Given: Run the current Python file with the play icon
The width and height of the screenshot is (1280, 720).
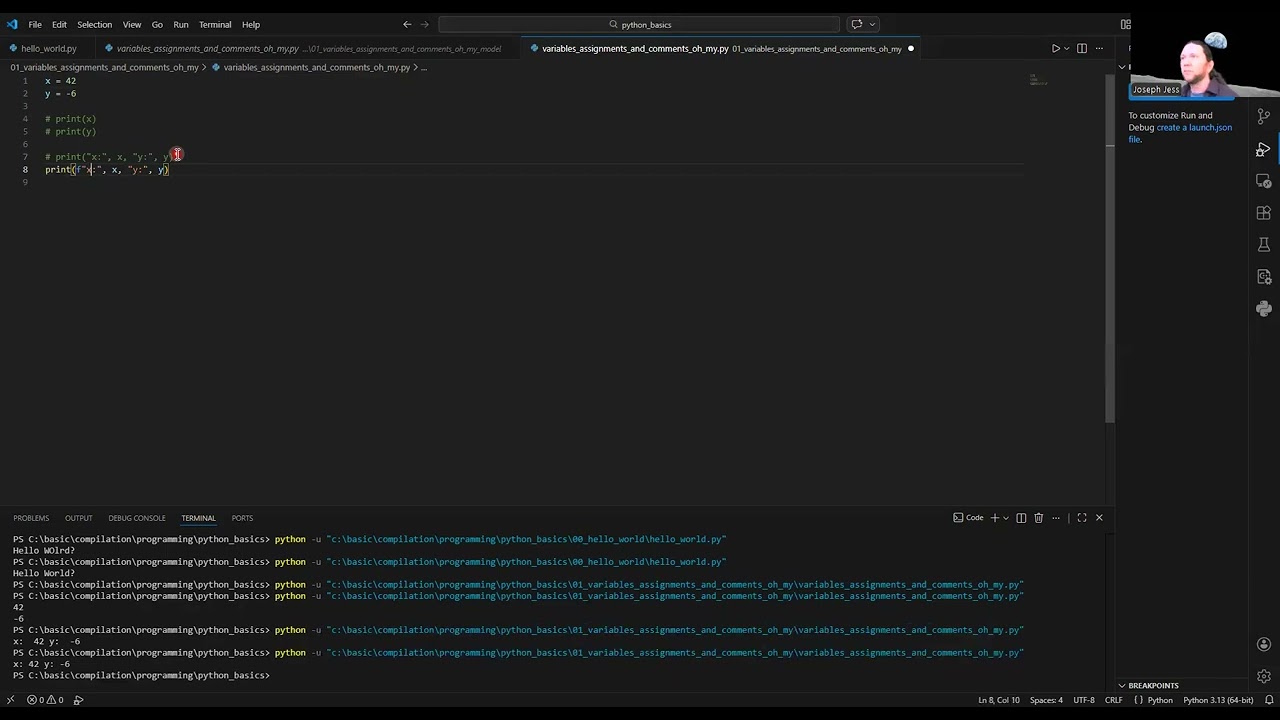Looking at the screenshot, I should coord(1054,48).
